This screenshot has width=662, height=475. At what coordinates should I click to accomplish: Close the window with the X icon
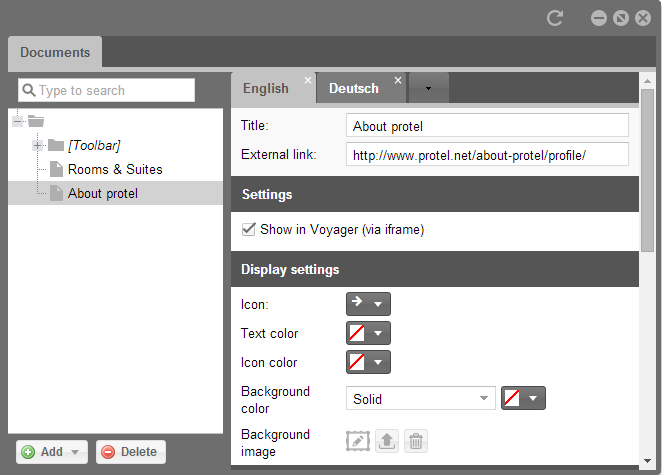(x=643, y=18)
